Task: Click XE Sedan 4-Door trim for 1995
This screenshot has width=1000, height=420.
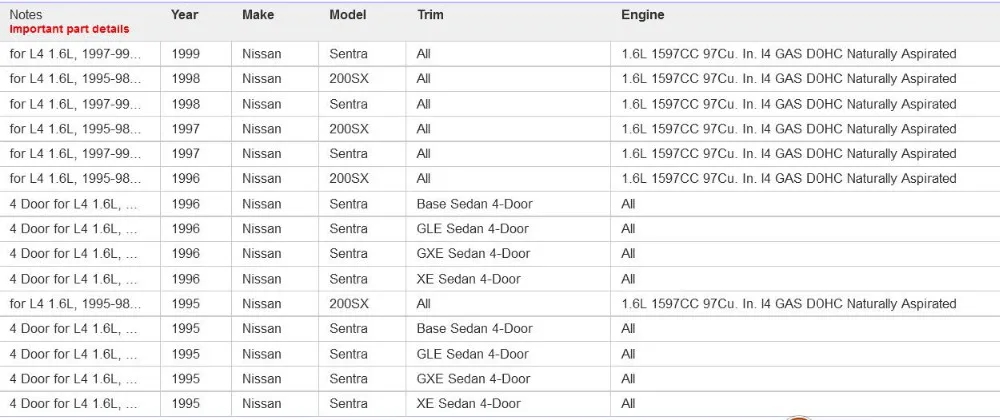Action: click(469, 403)
